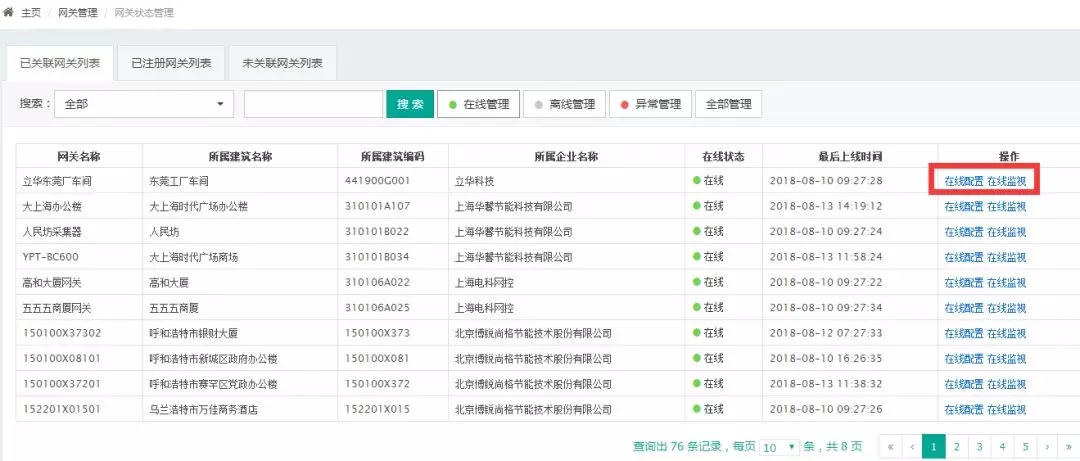
Task: Open the 全部 search category dropdown
Action: 144,104
